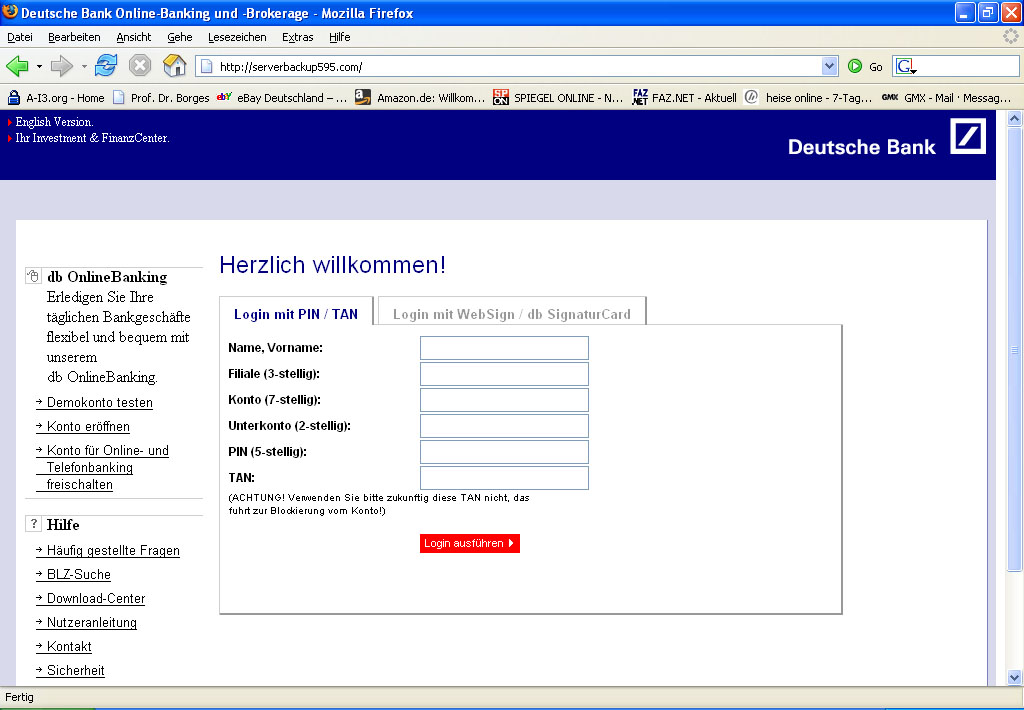Viewport: 1024px width, 710px height.
Task: Open the English Version link
Action: click(54, 122)
